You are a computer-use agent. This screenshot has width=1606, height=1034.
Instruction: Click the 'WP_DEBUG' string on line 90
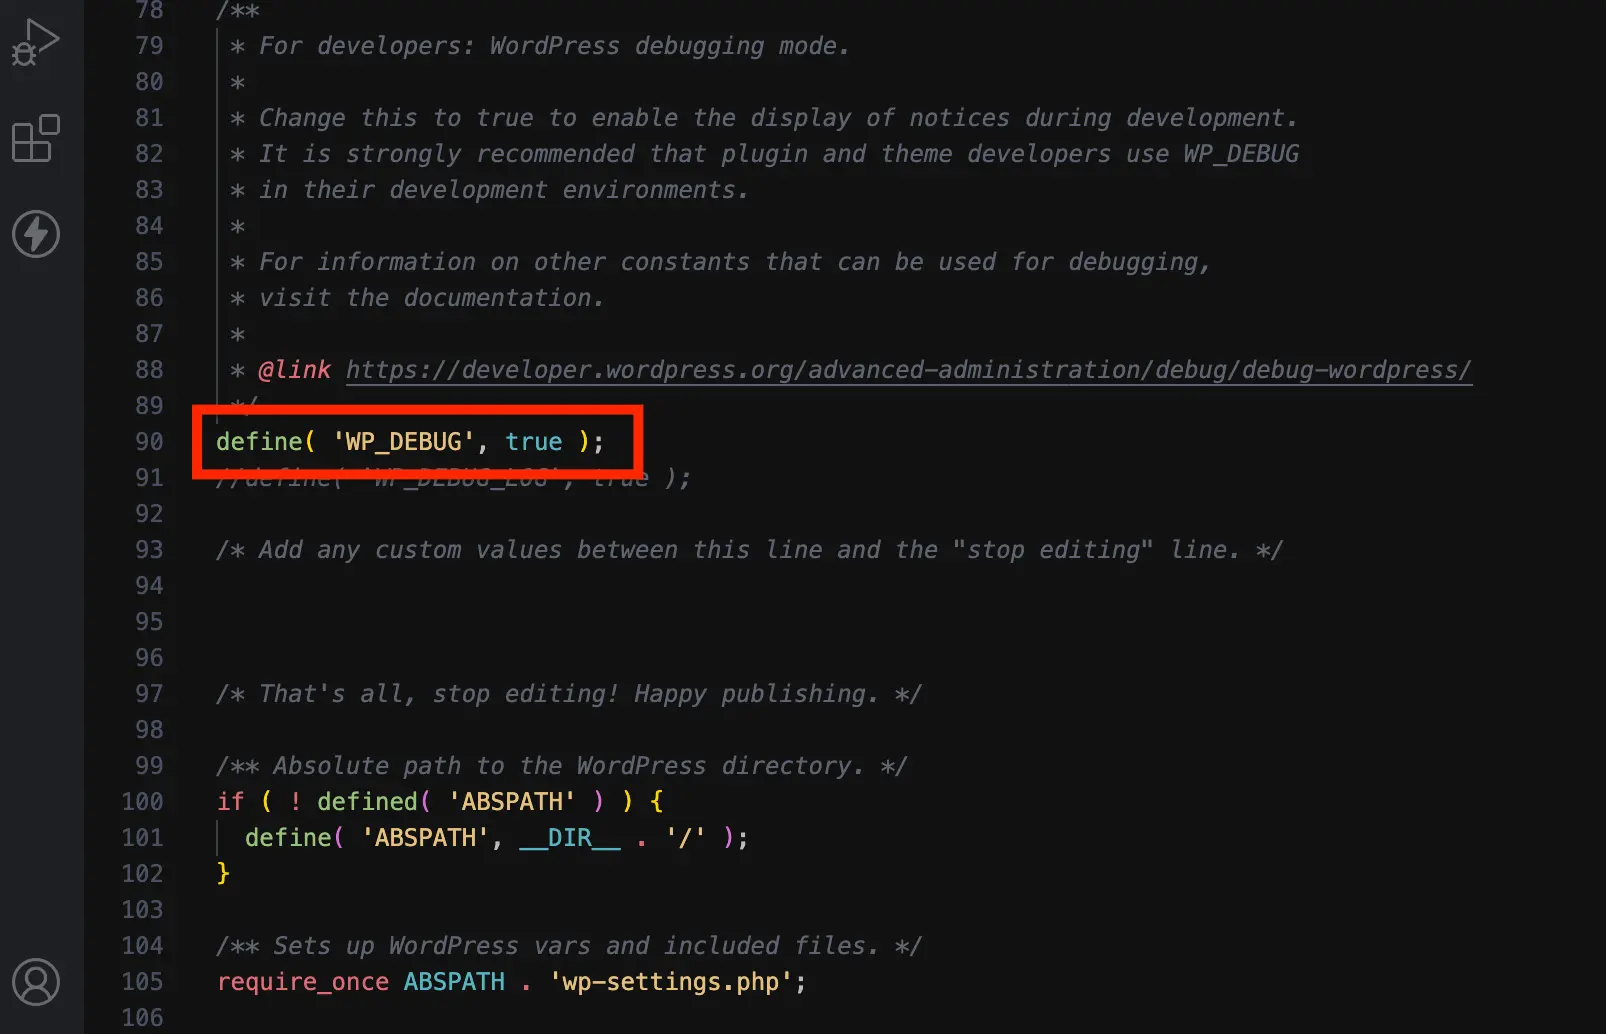click(403, 442)
